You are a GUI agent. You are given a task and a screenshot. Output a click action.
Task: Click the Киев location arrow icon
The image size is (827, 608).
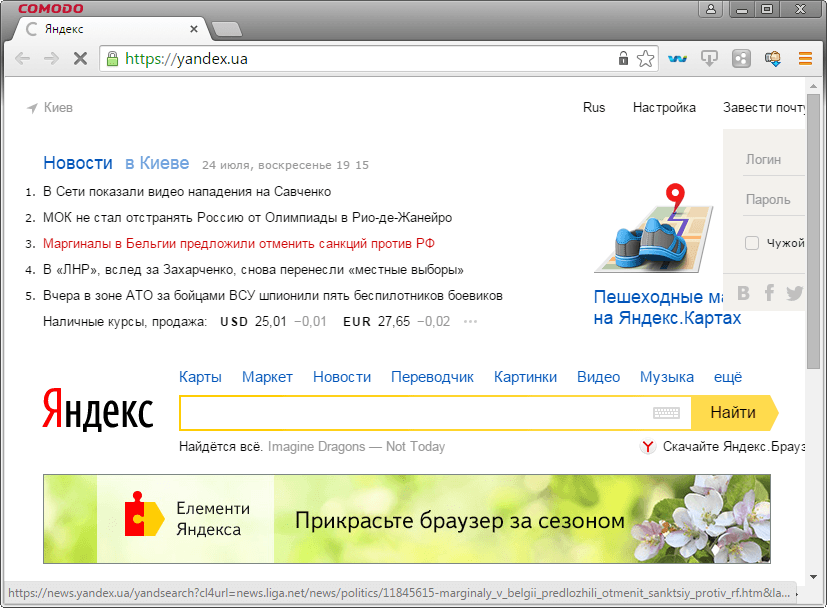tap(32, 108)
